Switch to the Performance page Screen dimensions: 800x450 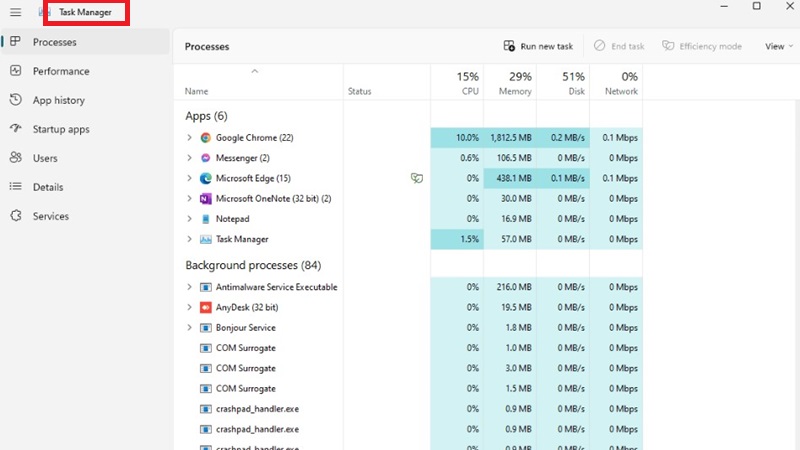60,71
